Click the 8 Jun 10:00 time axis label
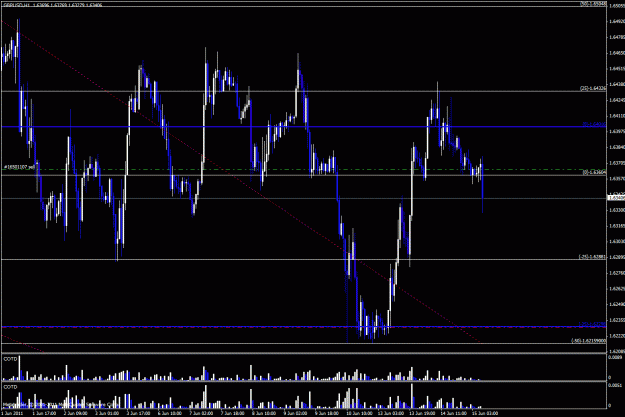The width and height of the screenshot is (625, 417). 264,413
